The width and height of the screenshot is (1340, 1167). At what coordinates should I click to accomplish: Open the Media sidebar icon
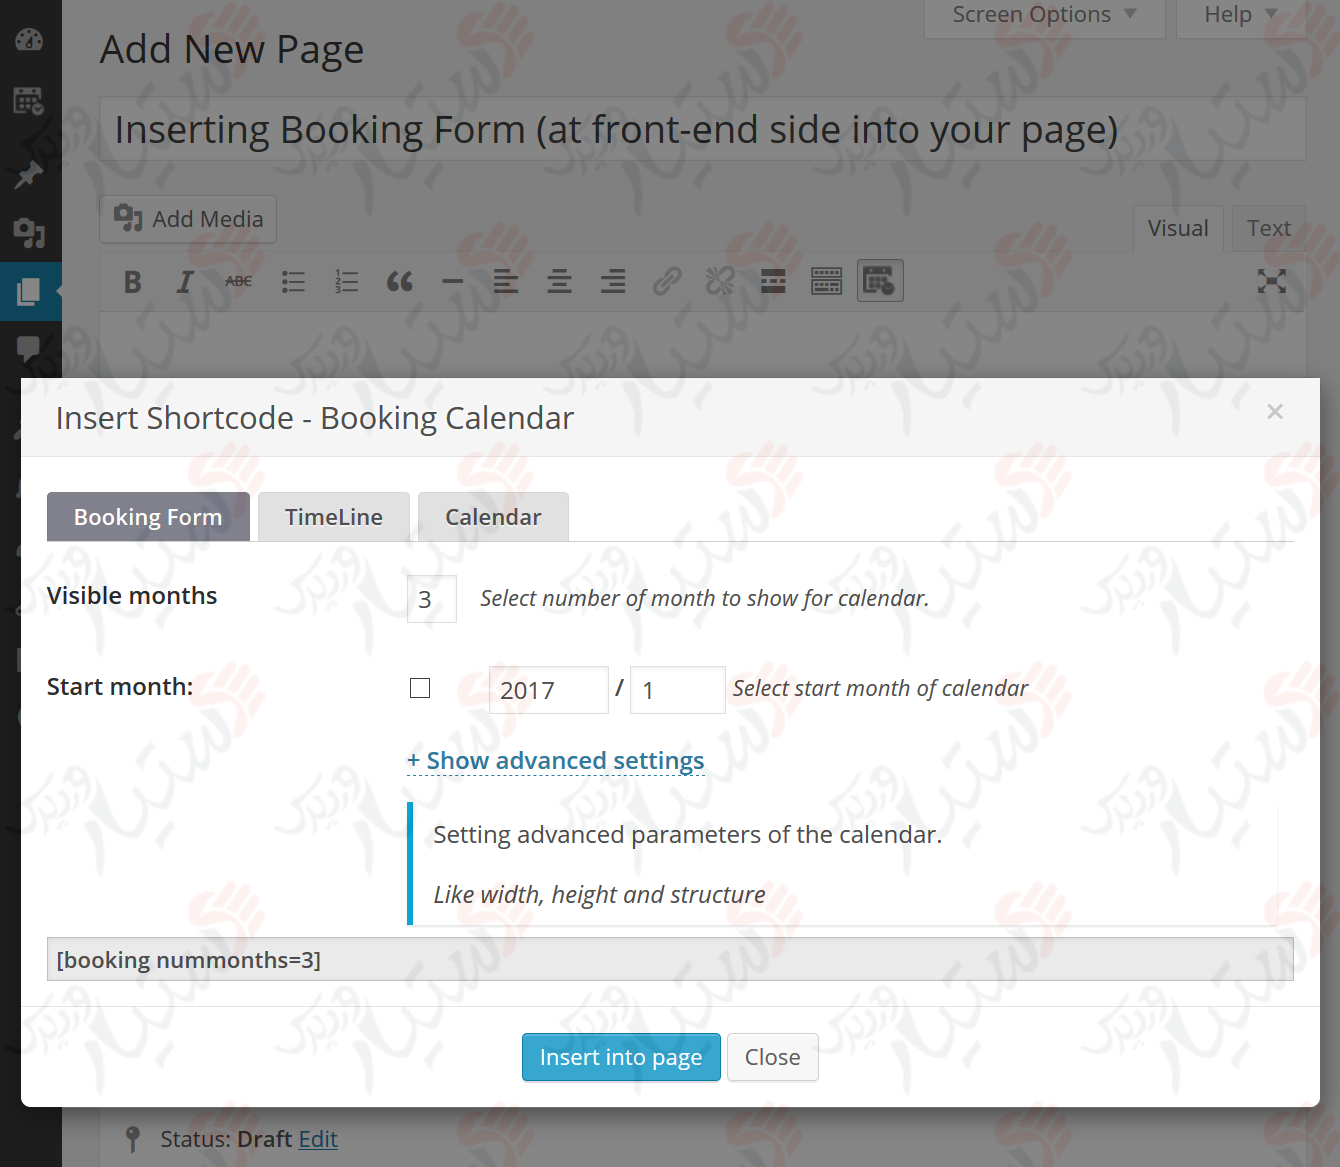(29, 233)
